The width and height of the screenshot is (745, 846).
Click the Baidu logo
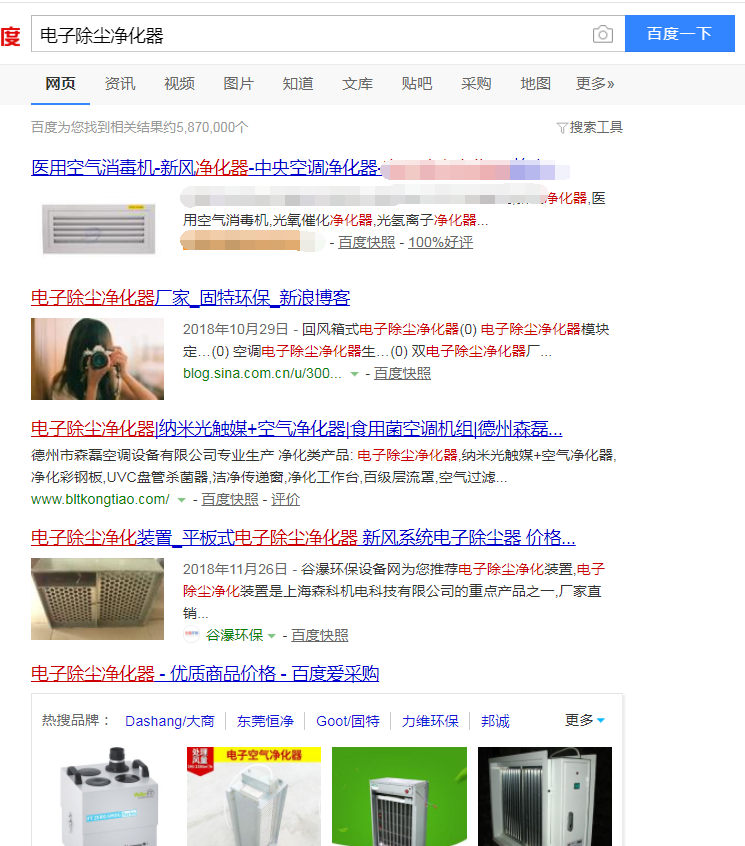[10, 36]
